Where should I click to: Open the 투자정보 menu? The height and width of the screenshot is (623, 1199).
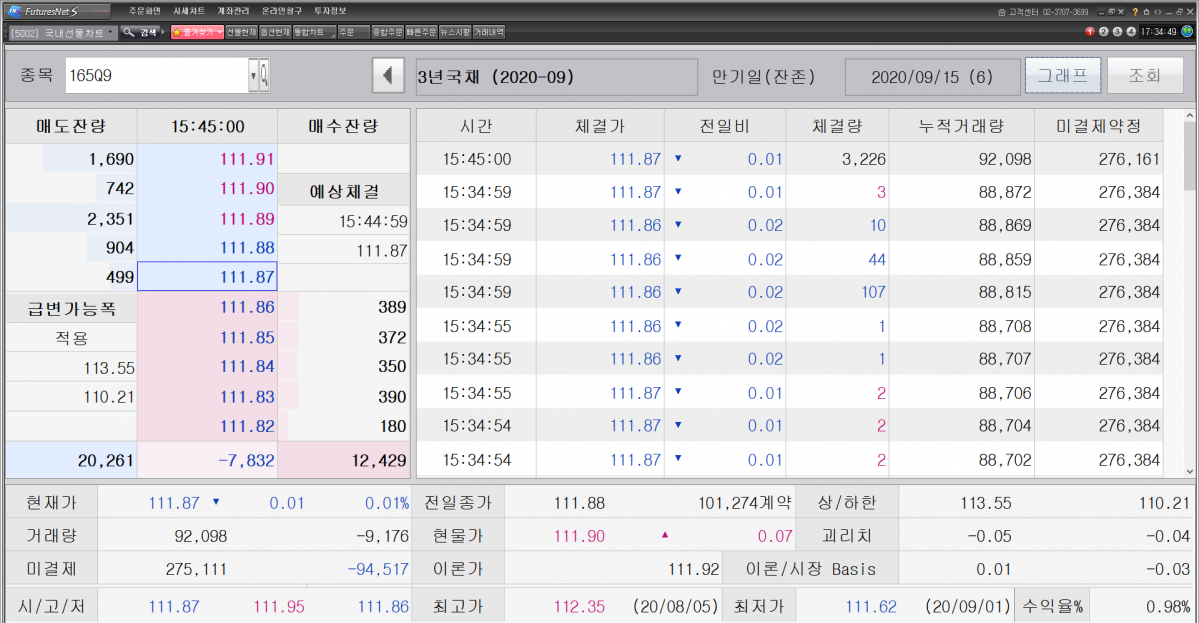point(328,10)
